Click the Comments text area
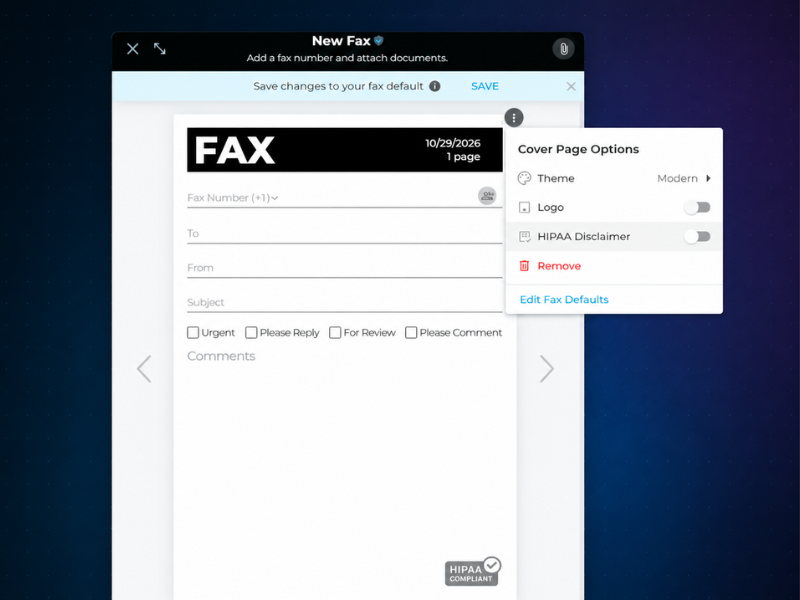The height and width of the screenshot is (600, 800). [x=345, y=449]
